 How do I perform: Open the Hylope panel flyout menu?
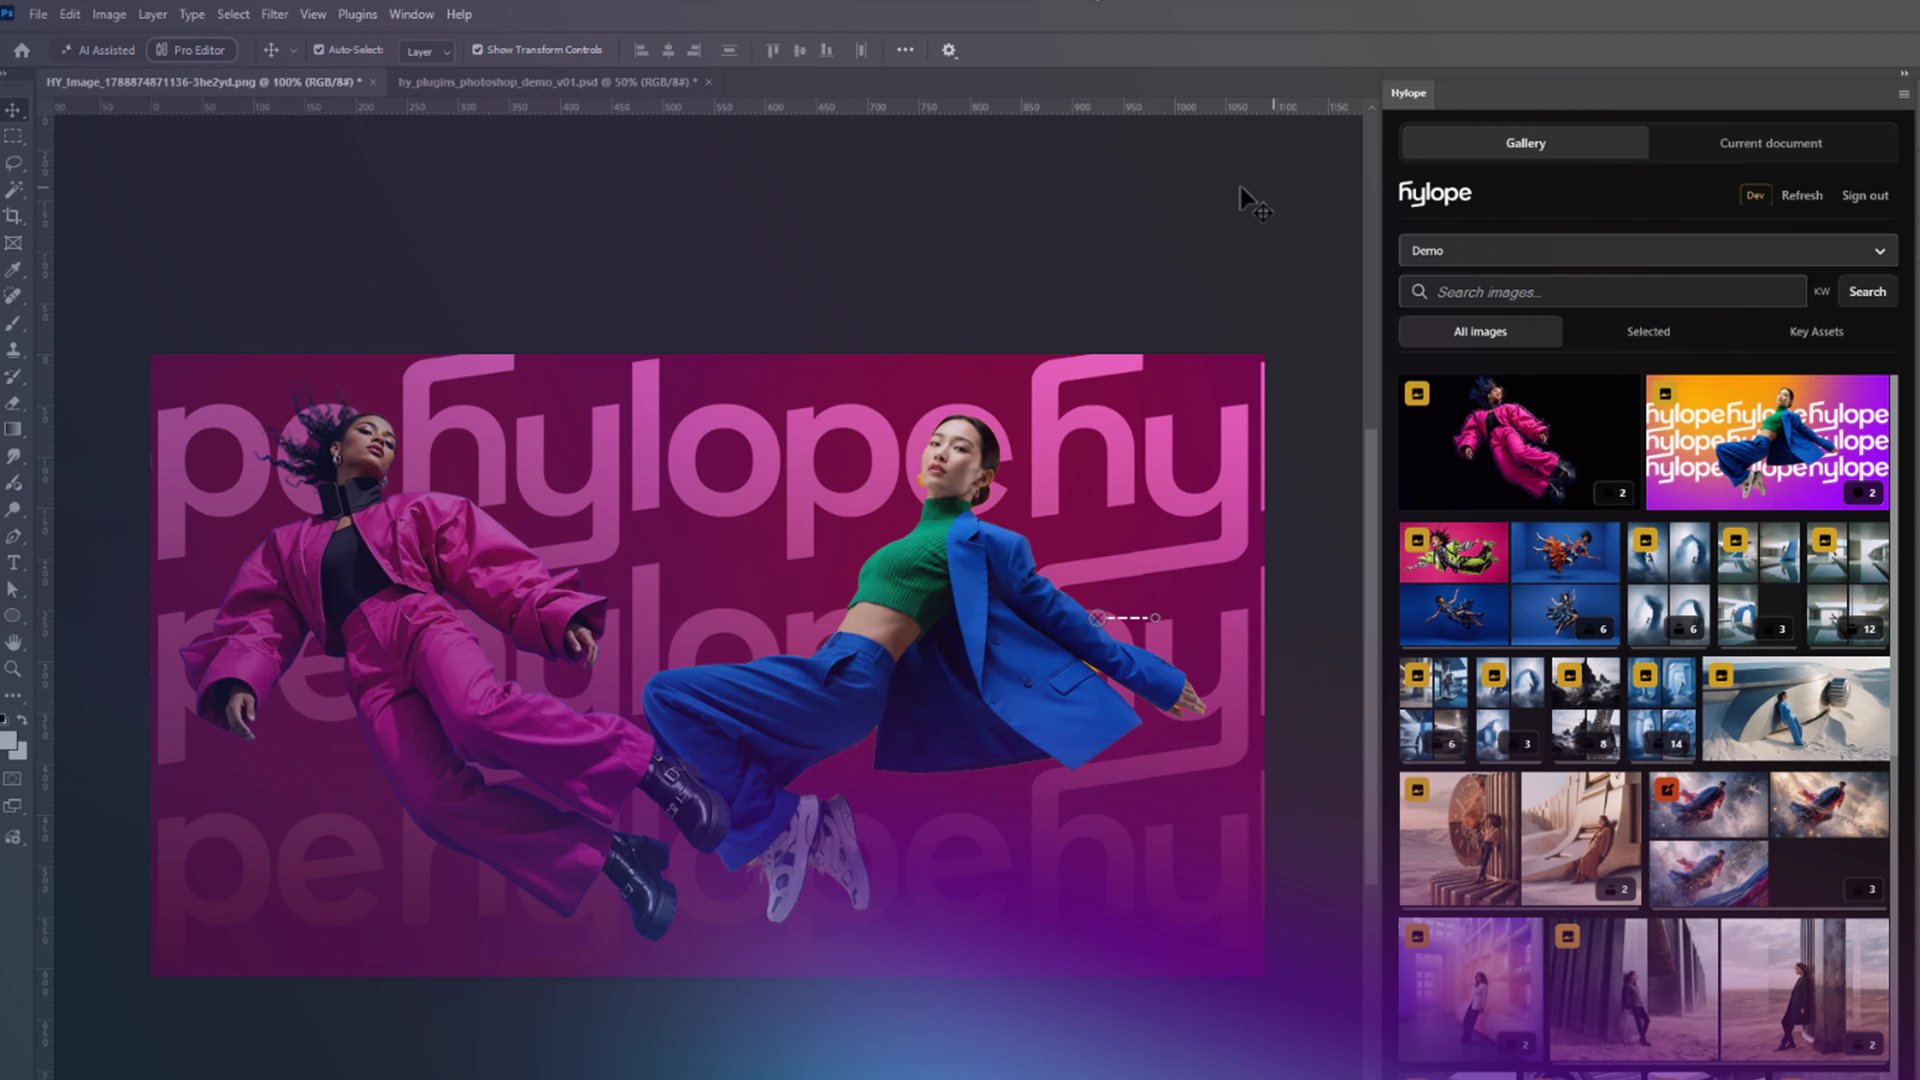click(x=1904, y=94)
